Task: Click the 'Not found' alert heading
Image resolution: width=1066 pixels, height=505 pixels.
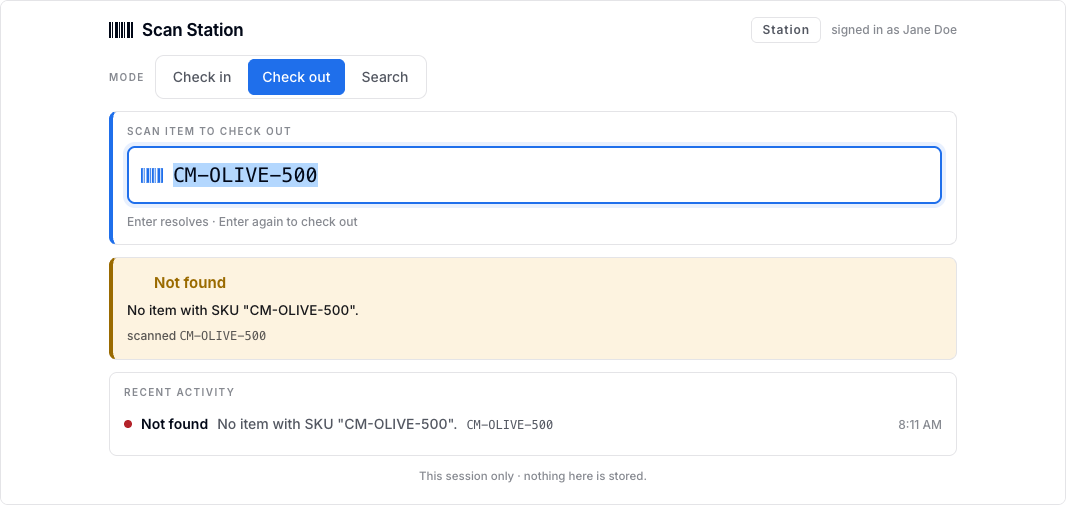Action: pyautogui.click(x=190, y=283)
